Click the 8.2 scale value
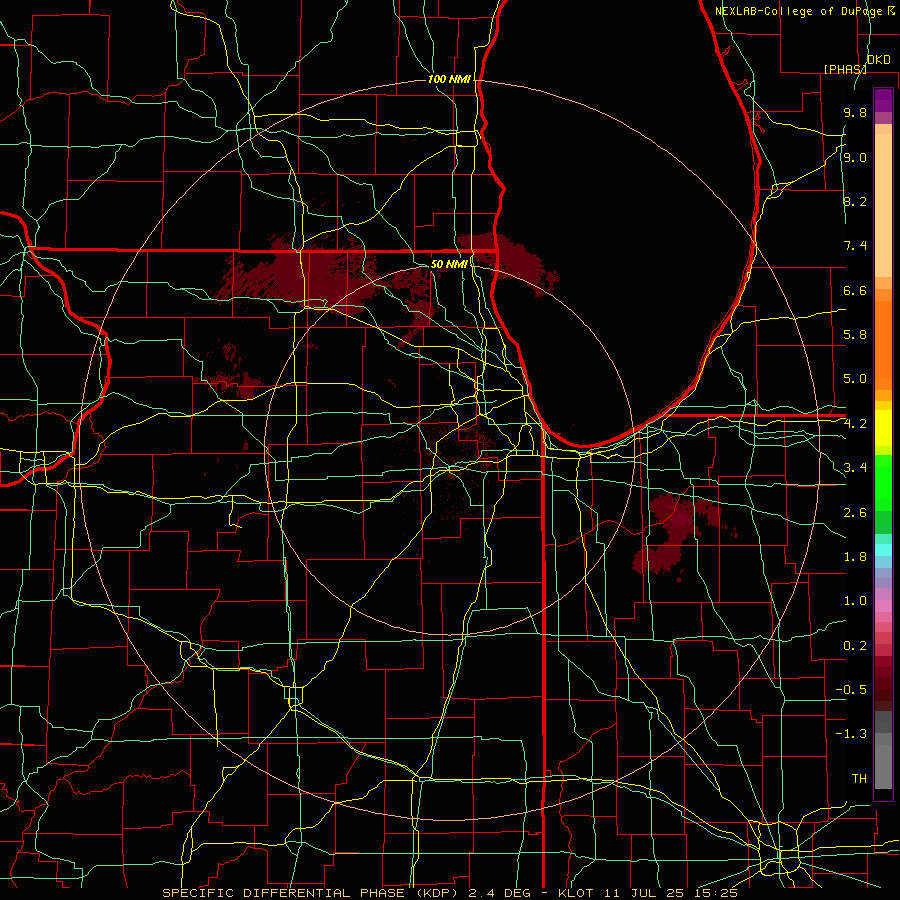Screen dimensions: 900x900 (x=855, y=201)
